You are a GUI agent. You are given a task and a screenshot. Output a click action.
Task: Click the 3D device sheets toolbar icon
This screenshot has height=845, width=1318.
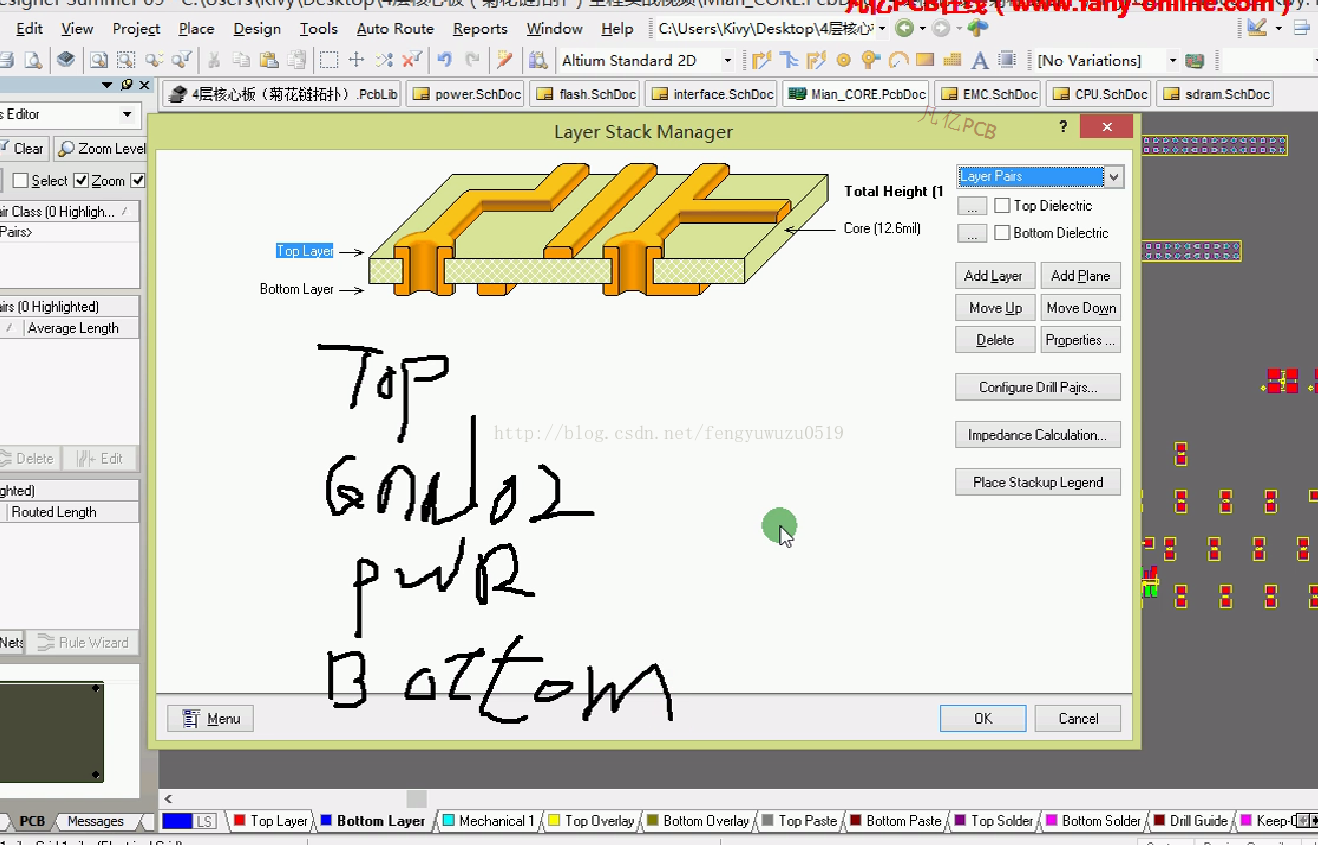pyautogui.click(x=65, y=60)
